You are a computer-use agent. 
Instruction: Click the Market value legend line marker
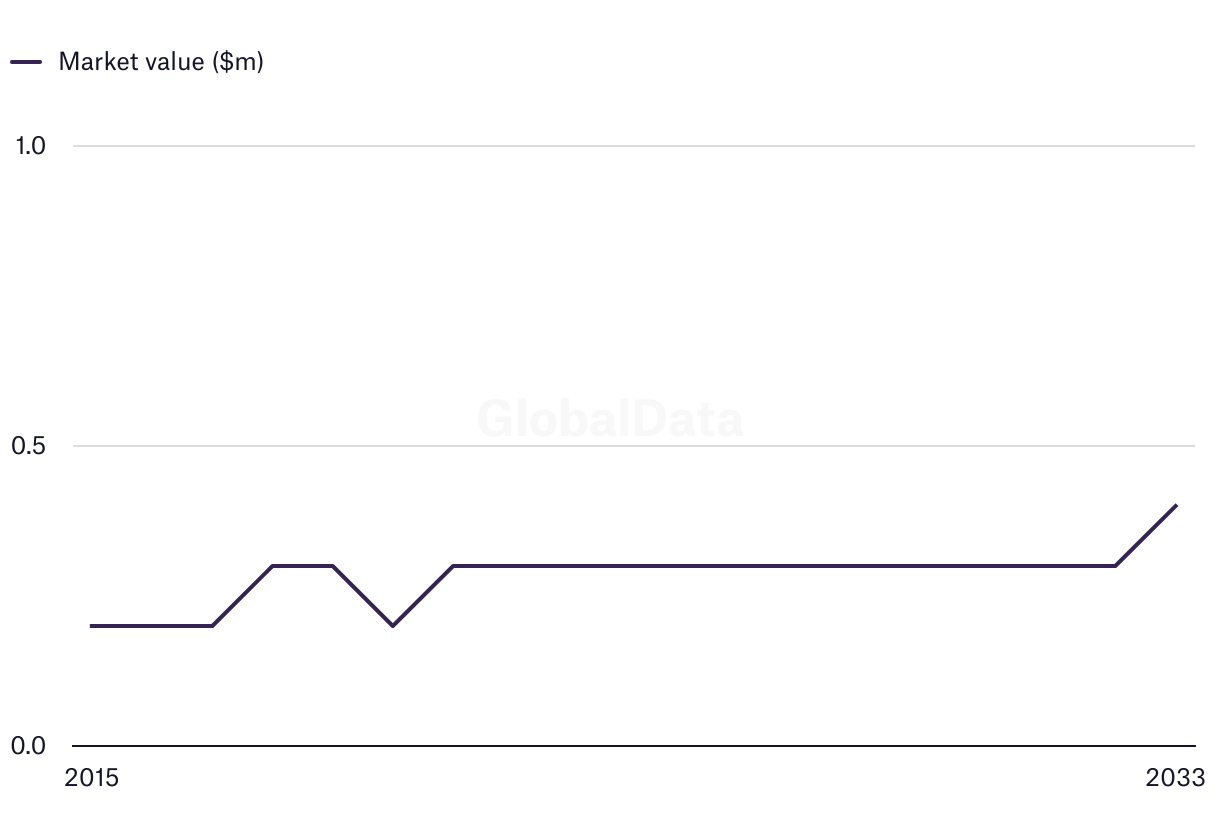(x=26, y=62)
